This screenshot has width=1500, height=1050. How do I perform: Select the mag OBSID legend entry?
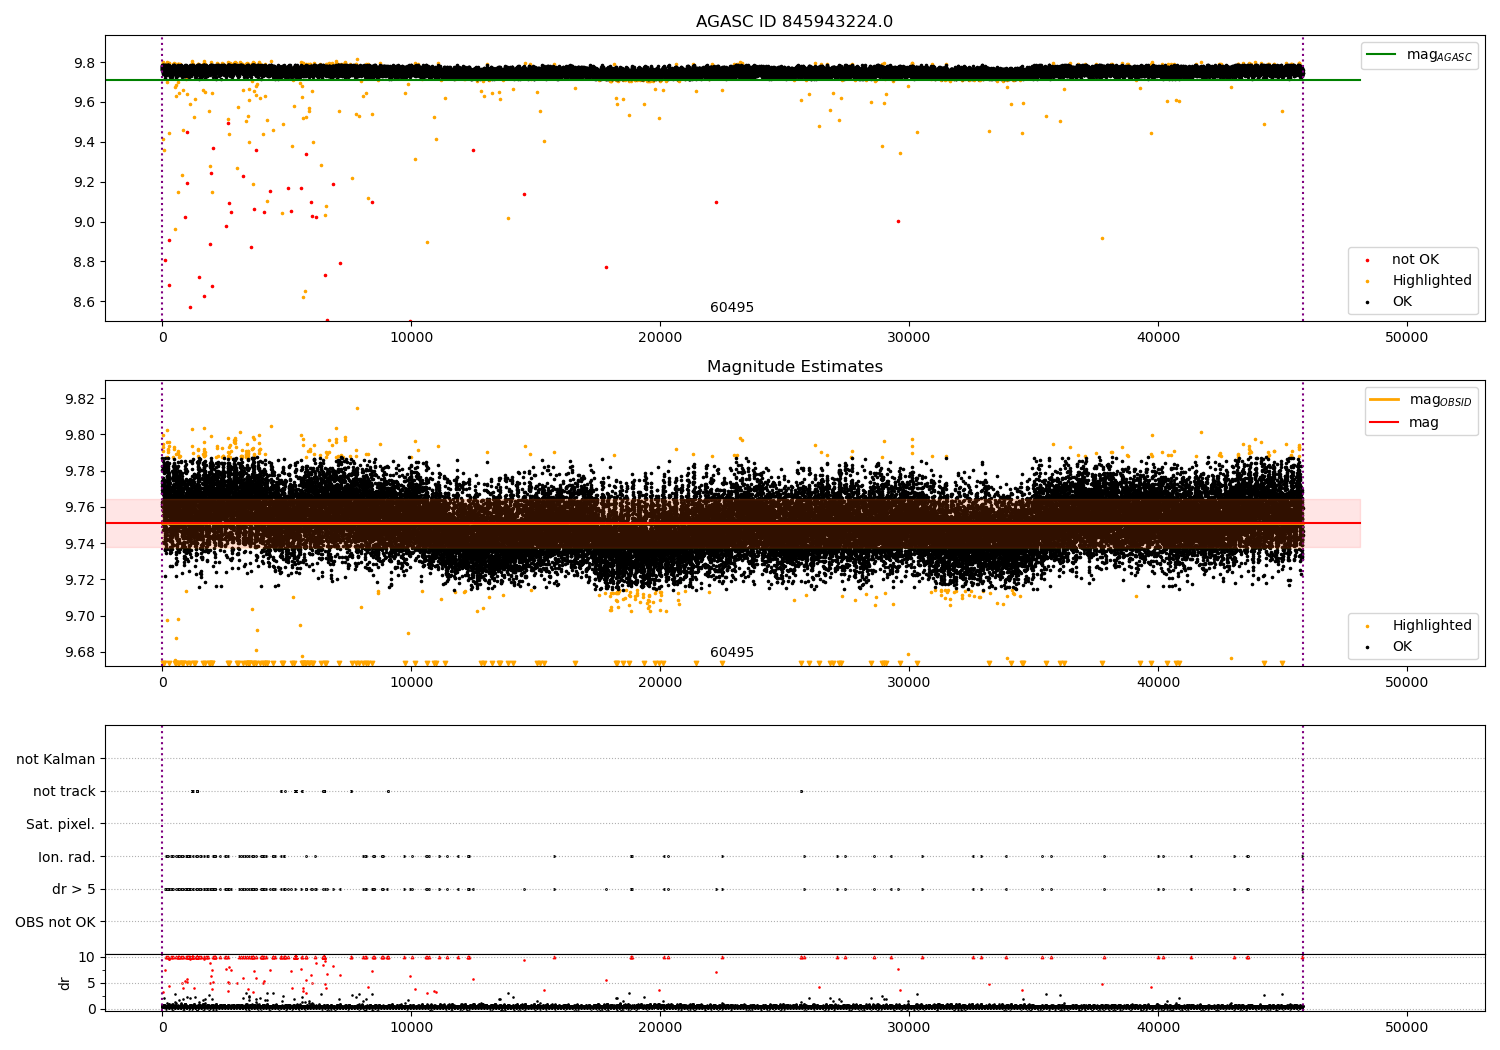(1421, 400)
